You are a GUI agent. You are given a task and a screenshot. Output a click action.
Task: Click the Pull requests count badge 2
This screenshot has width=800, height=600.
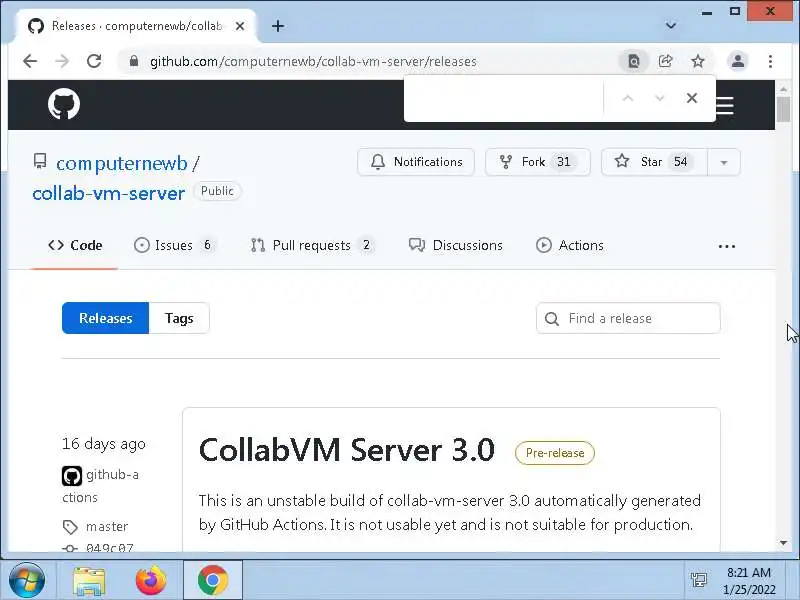(366, 245)
